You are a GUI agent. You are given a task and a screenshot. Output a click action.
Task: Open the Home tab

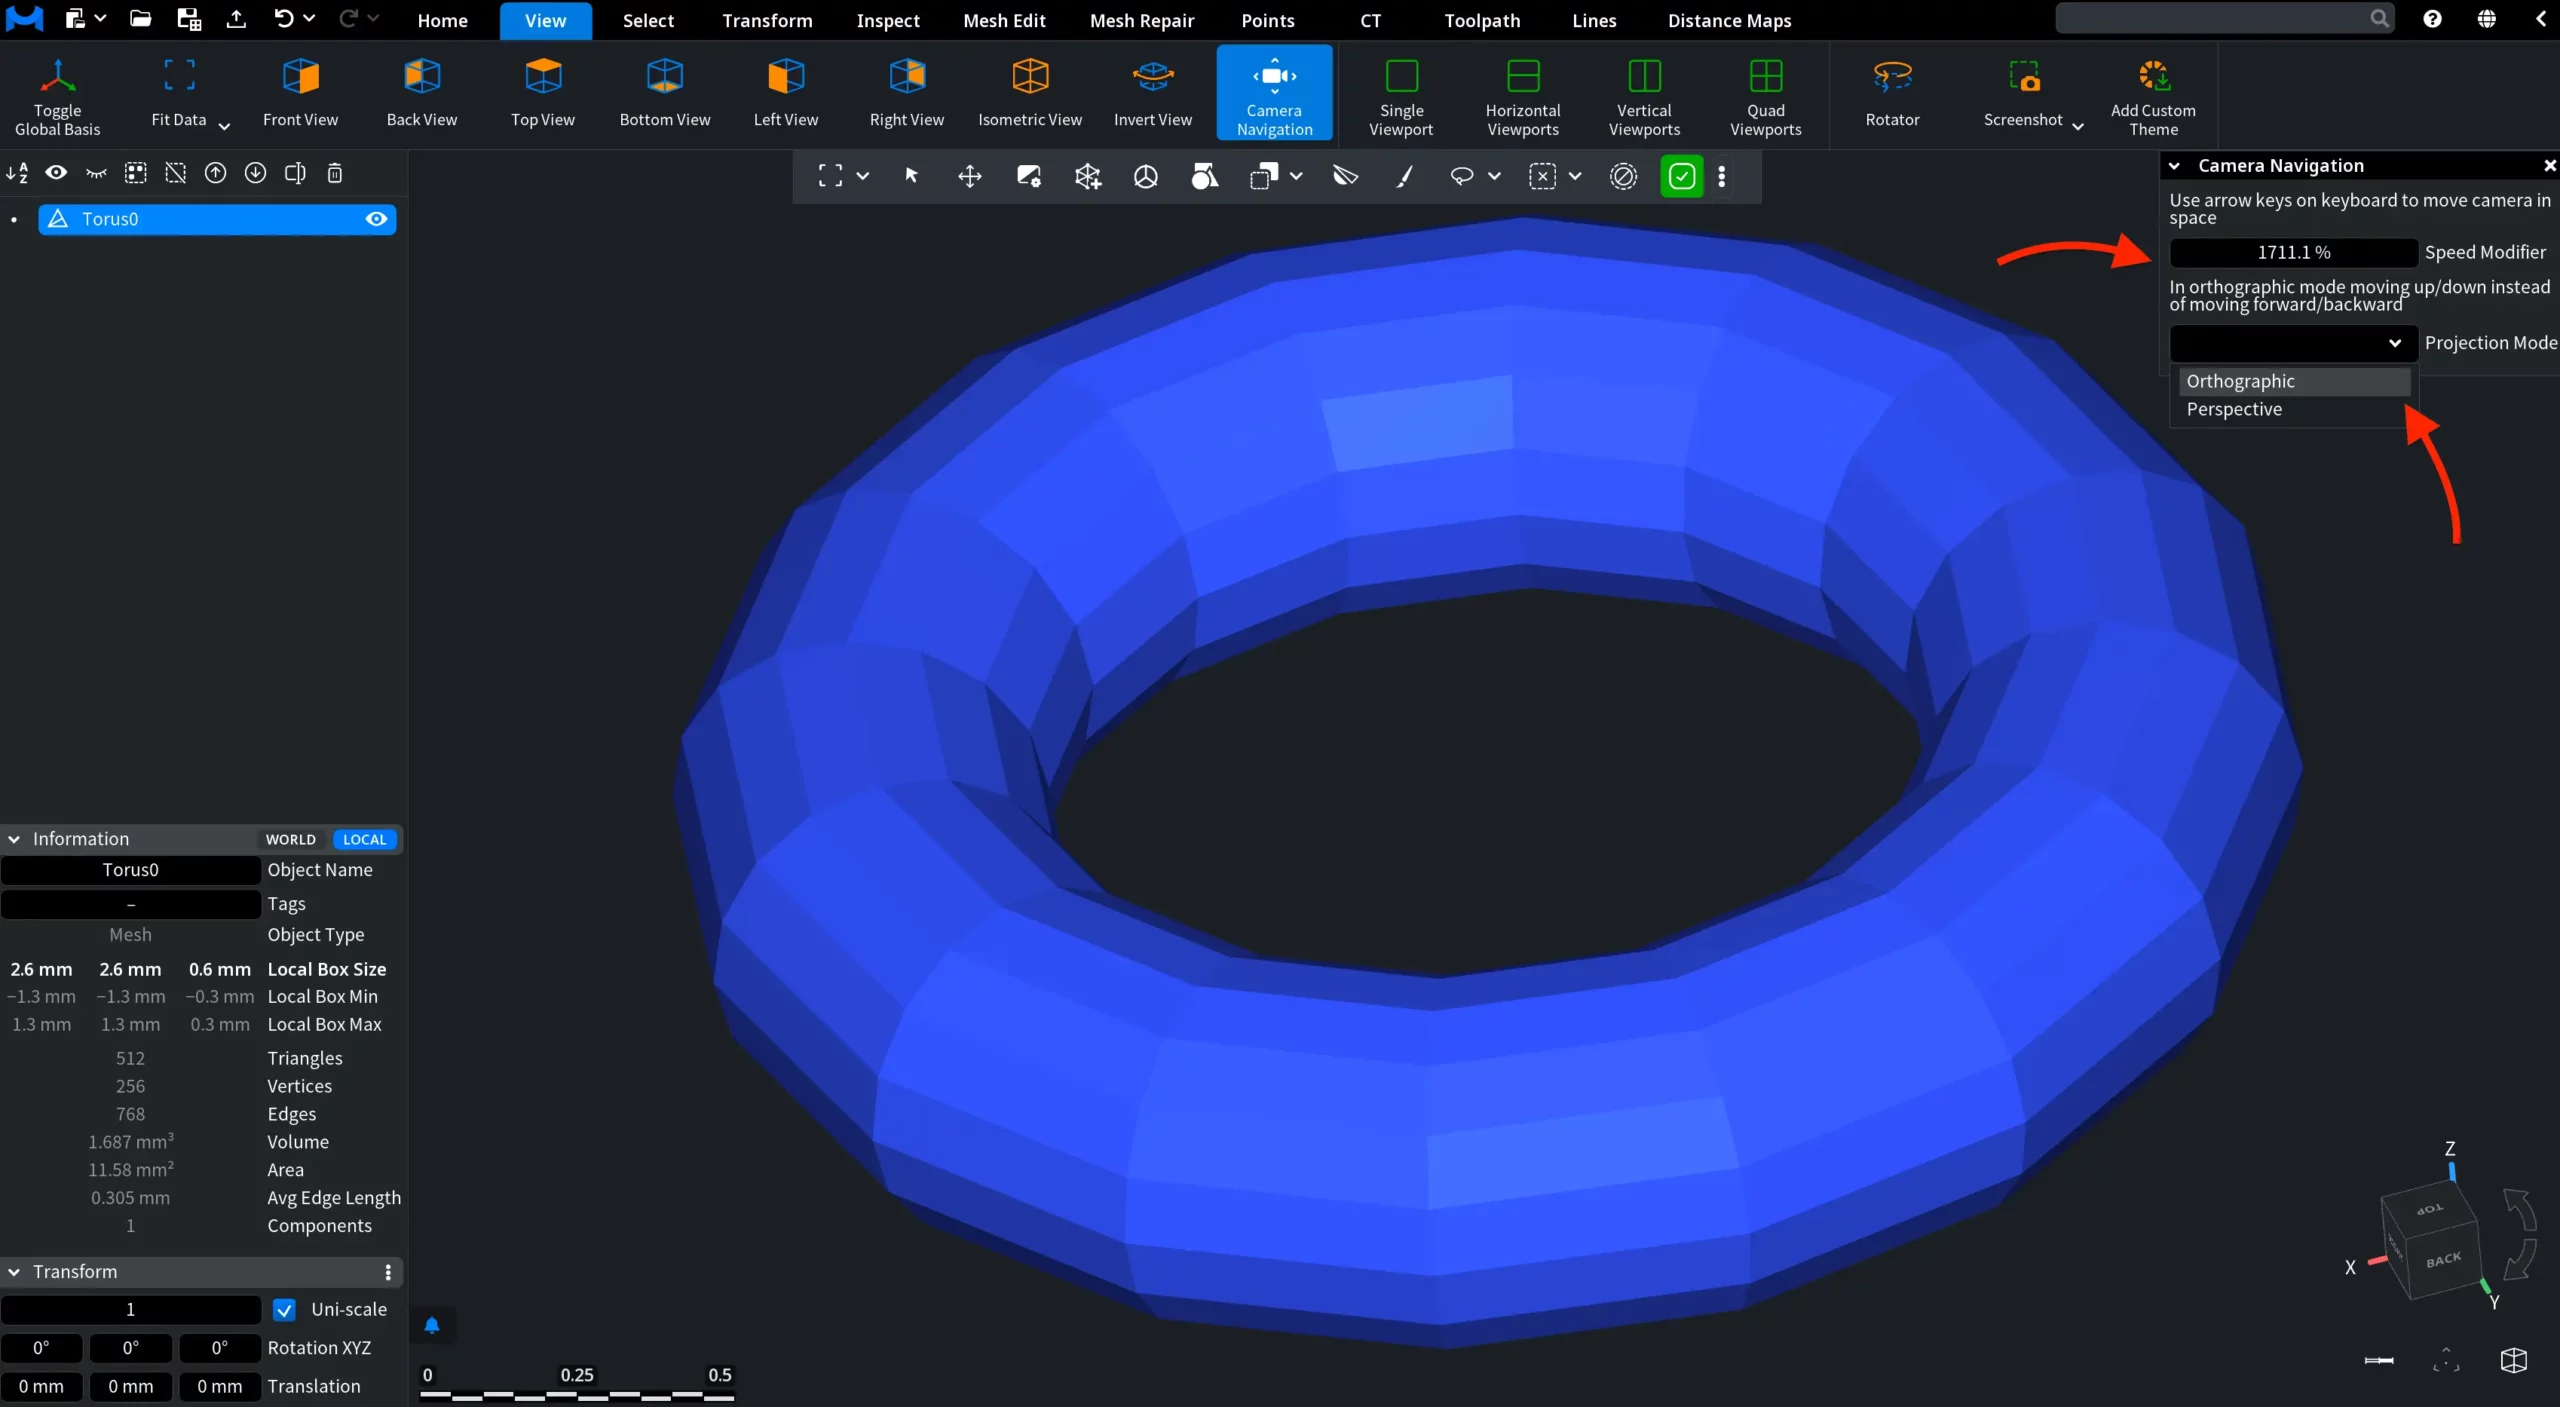[x=442, y=20]
